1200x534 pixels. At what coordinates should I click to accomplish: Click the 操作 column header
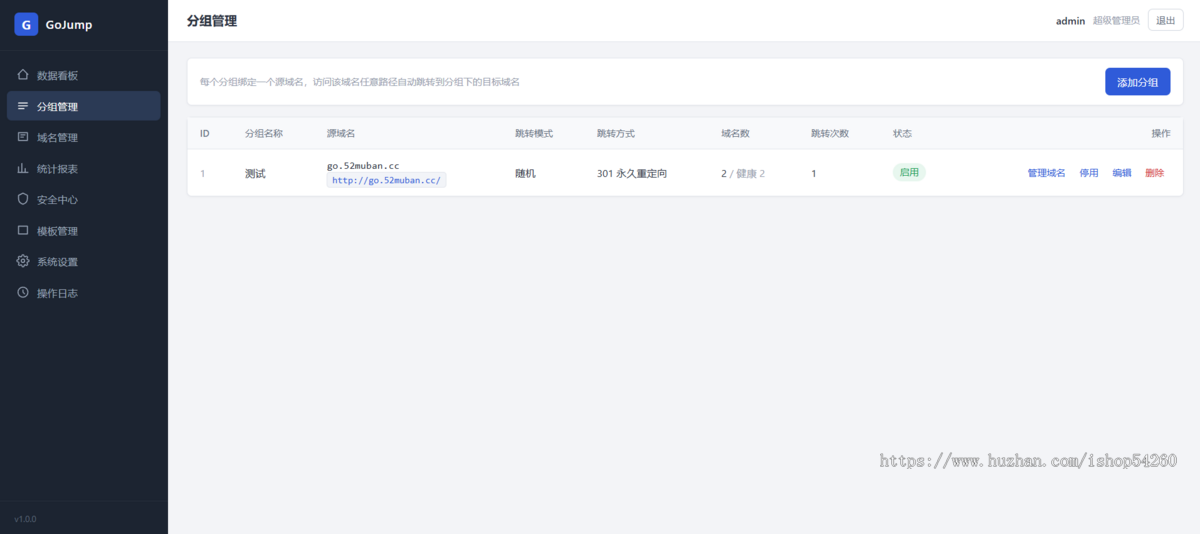1161,133
